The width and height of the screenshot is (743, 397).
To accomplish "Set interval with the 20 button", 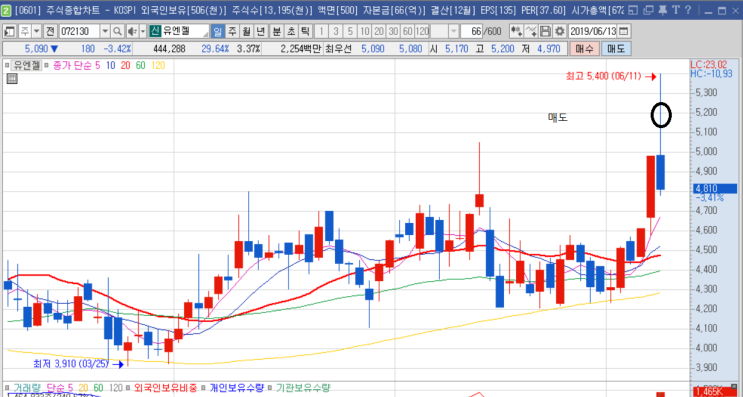I will point(379,31).
